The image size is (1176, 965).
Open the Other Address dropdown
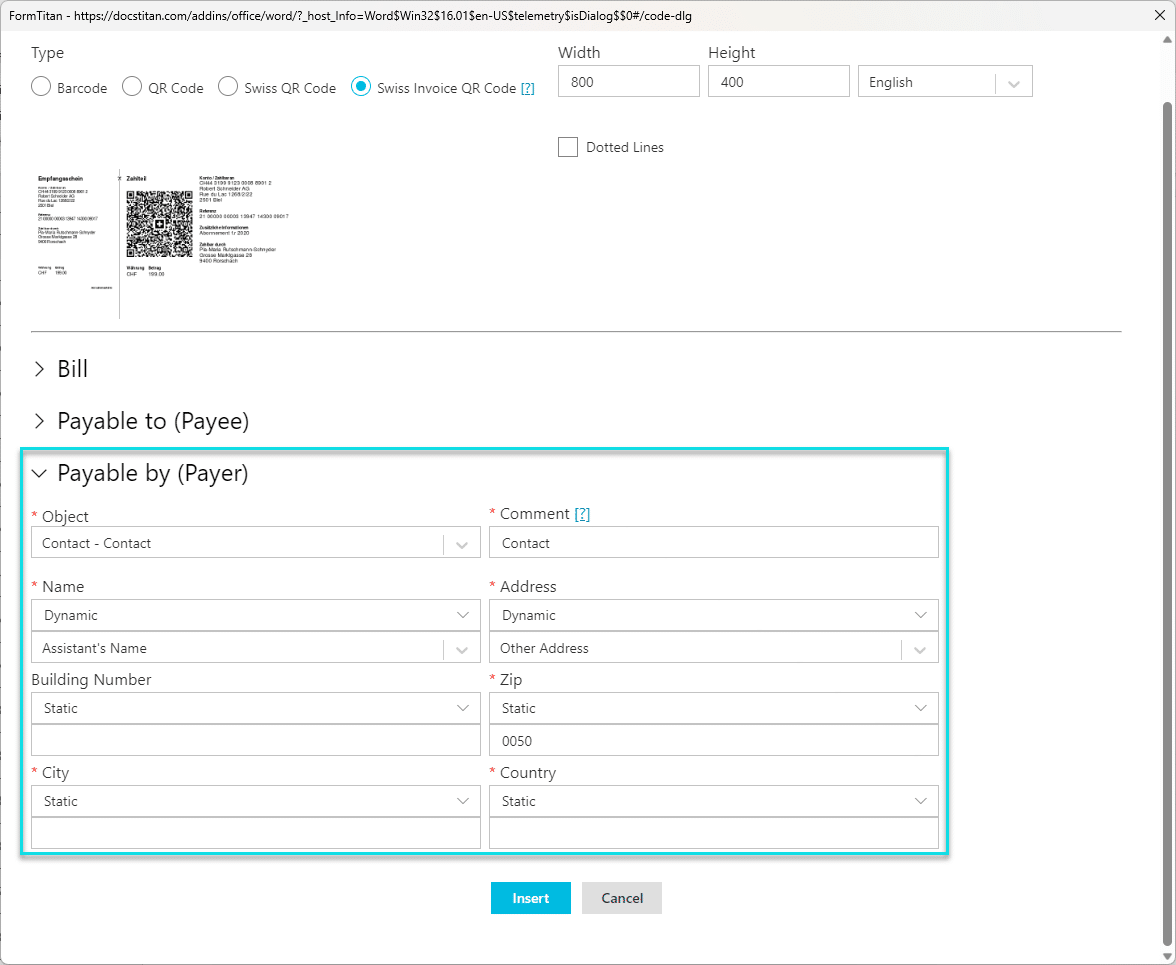919,648
